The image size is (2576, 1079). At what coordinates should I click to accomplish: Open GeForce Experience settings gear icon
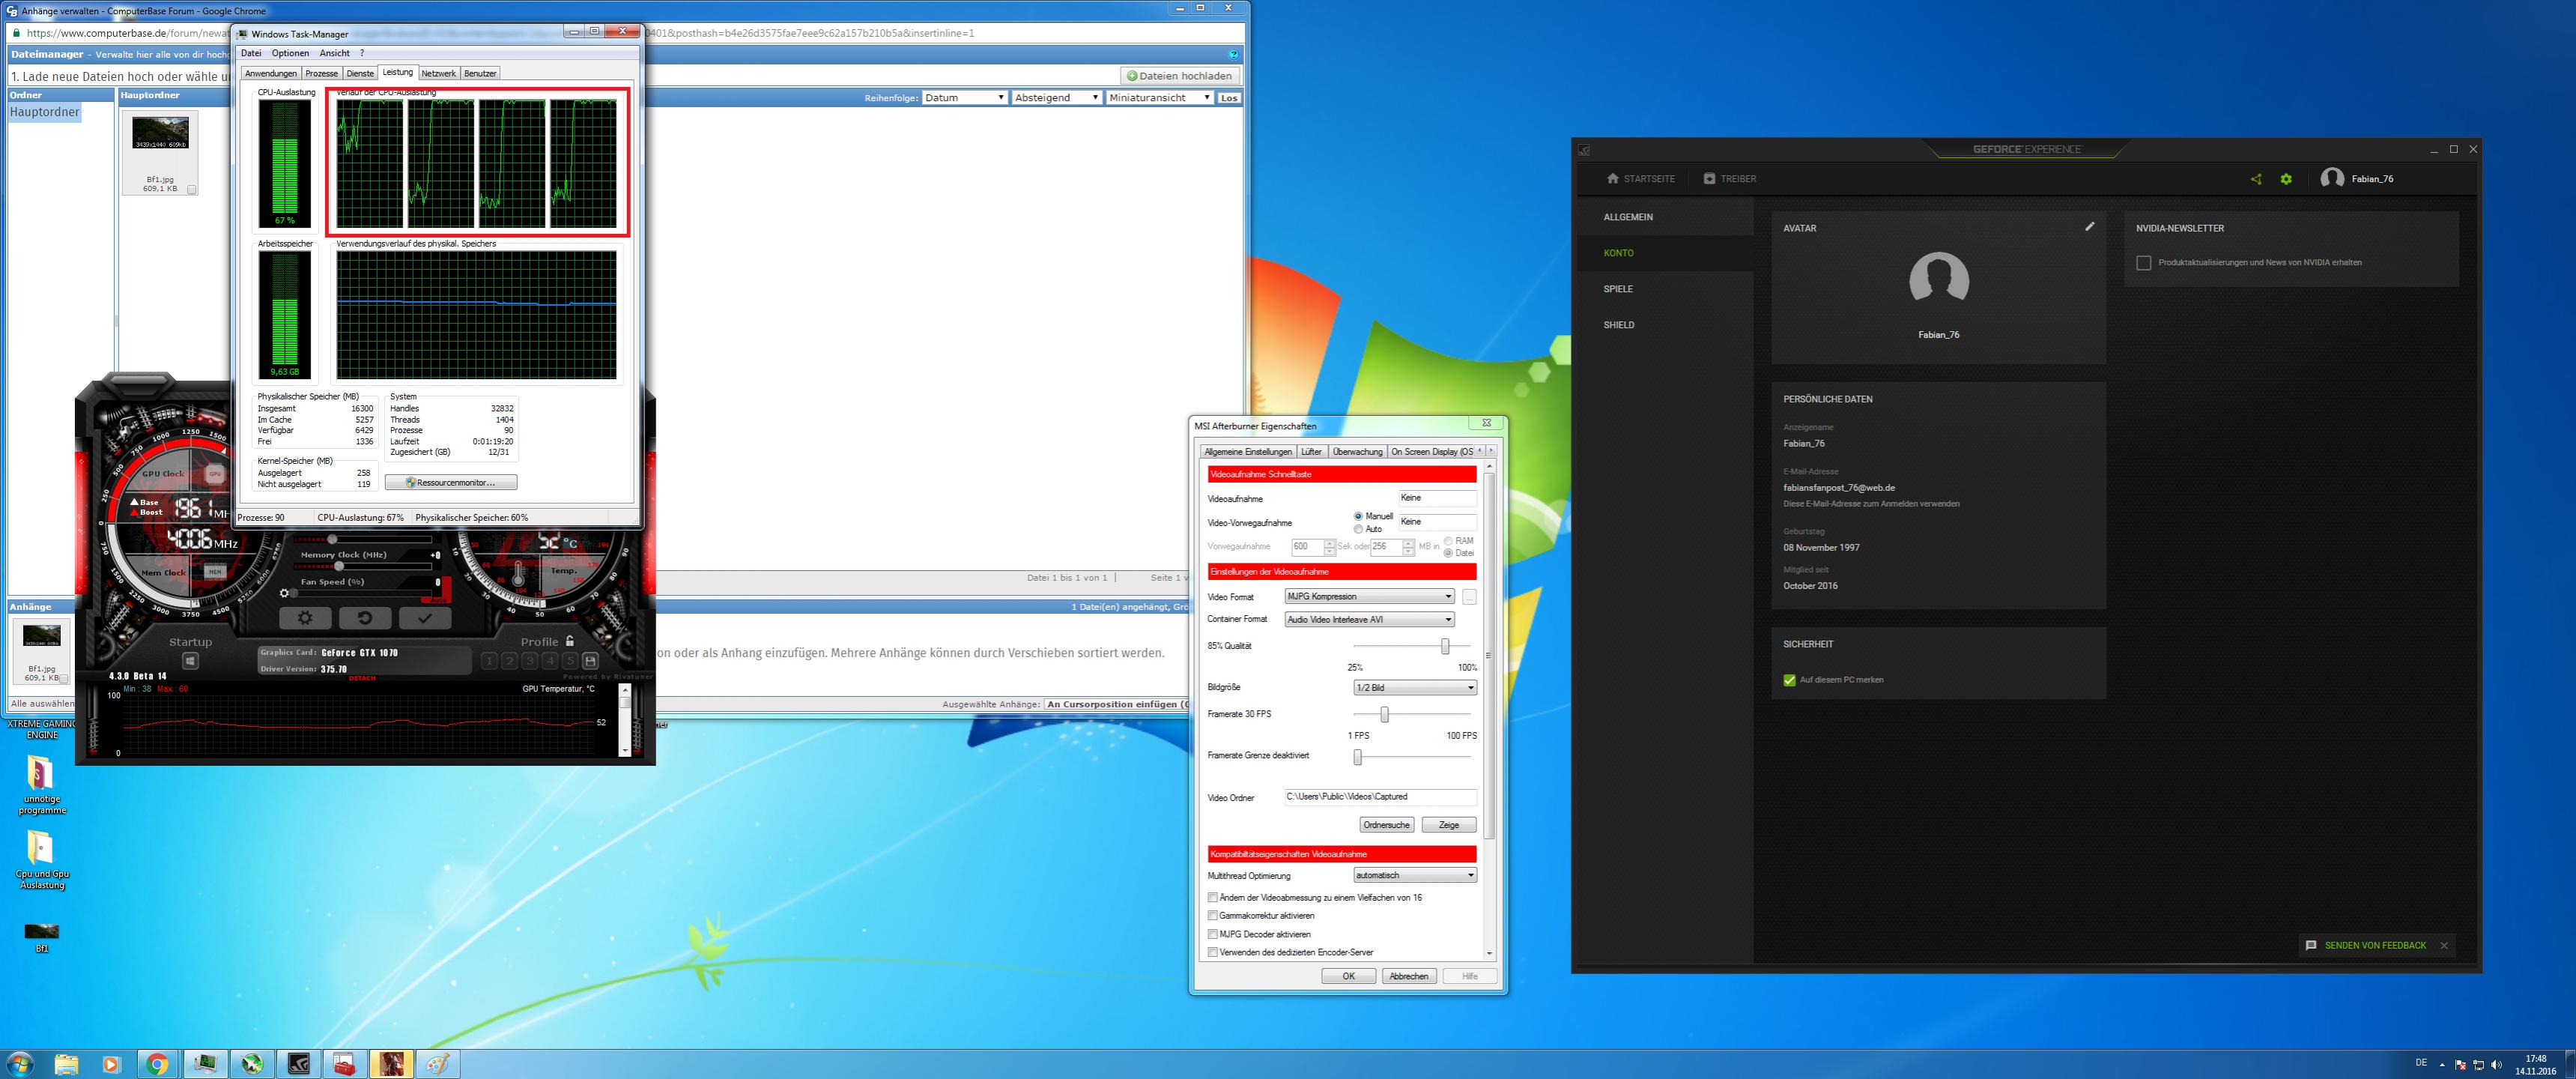tap(2286, 179)
